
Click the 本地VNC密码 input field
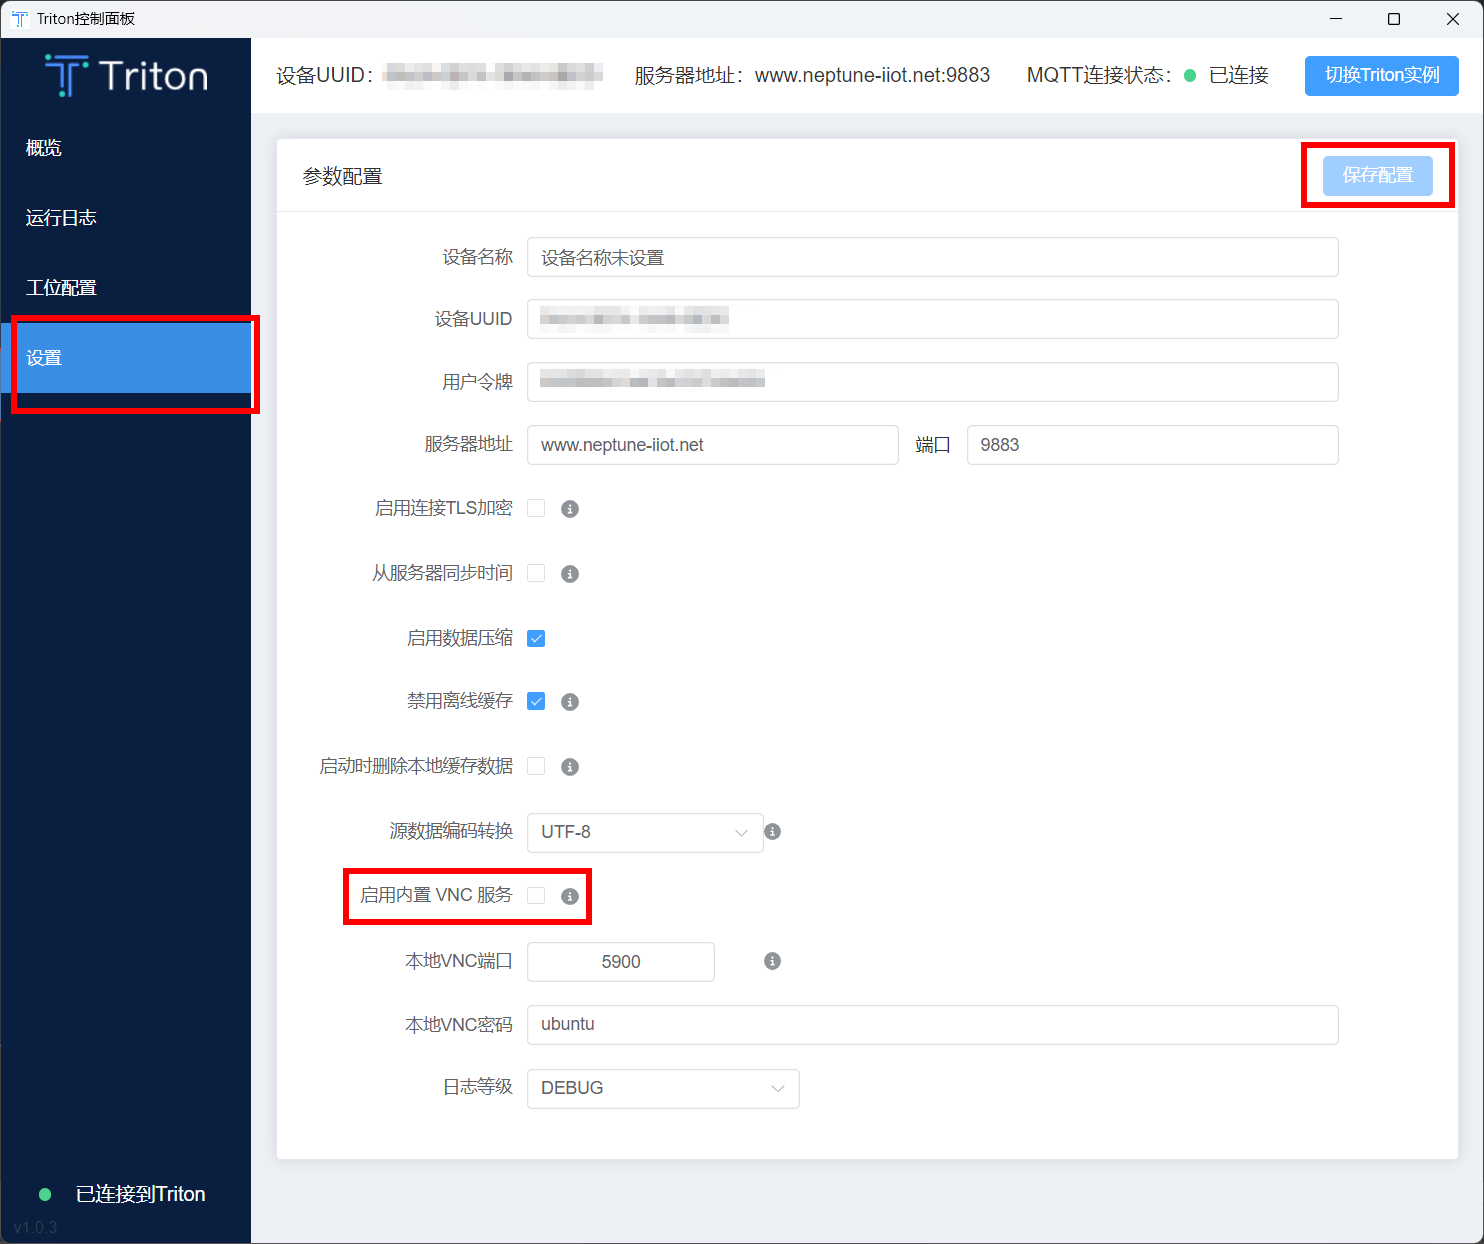(x=932, y=1024)
